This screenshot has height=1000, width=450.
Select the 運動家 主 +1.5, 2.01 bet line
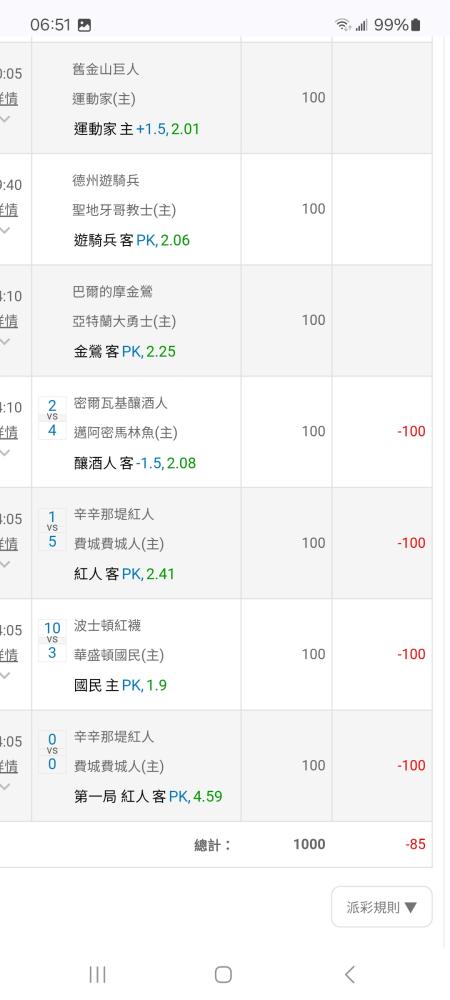(x=136, y=129)
